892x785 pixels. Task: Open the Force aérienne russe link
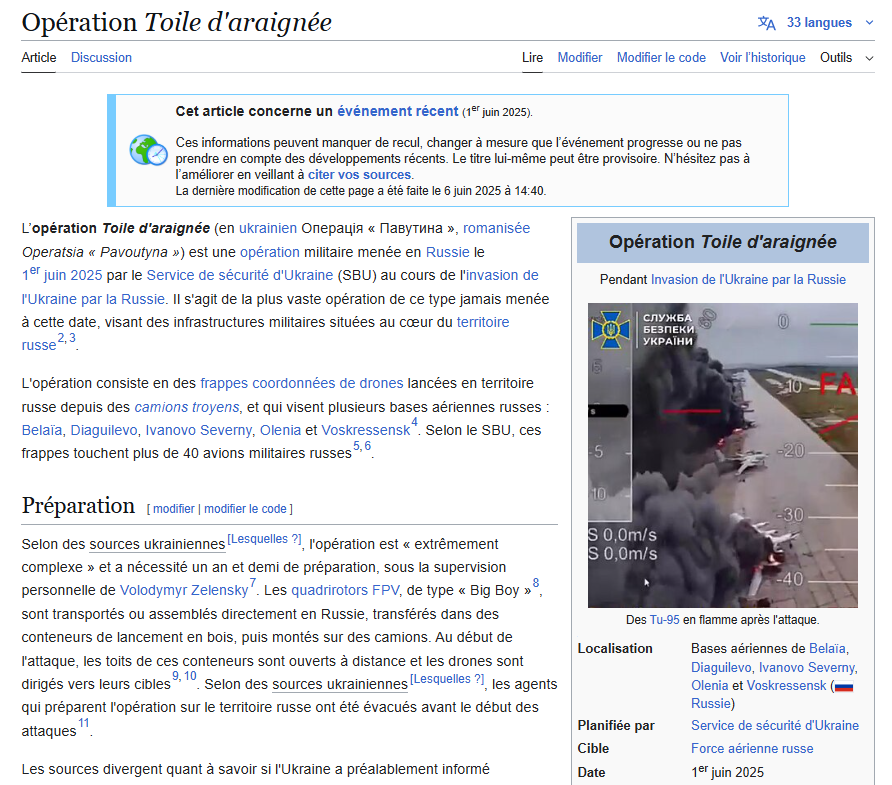752,749
